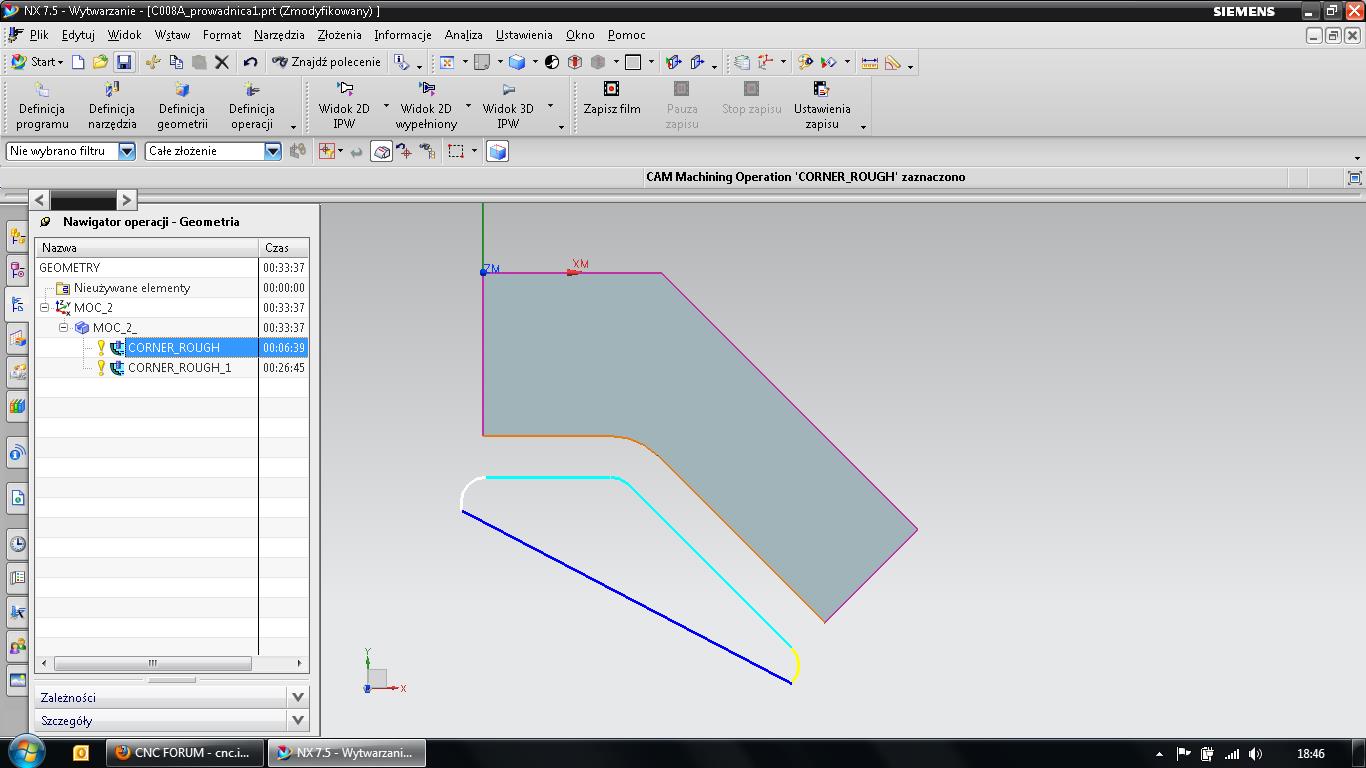Collapse the MOC_2_ workpiece node

pos(64,327)
